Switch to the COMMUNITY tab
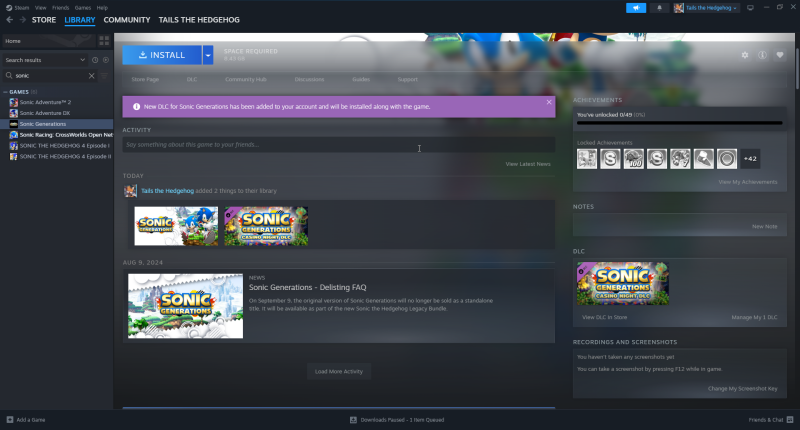 [x=127, y=20]
